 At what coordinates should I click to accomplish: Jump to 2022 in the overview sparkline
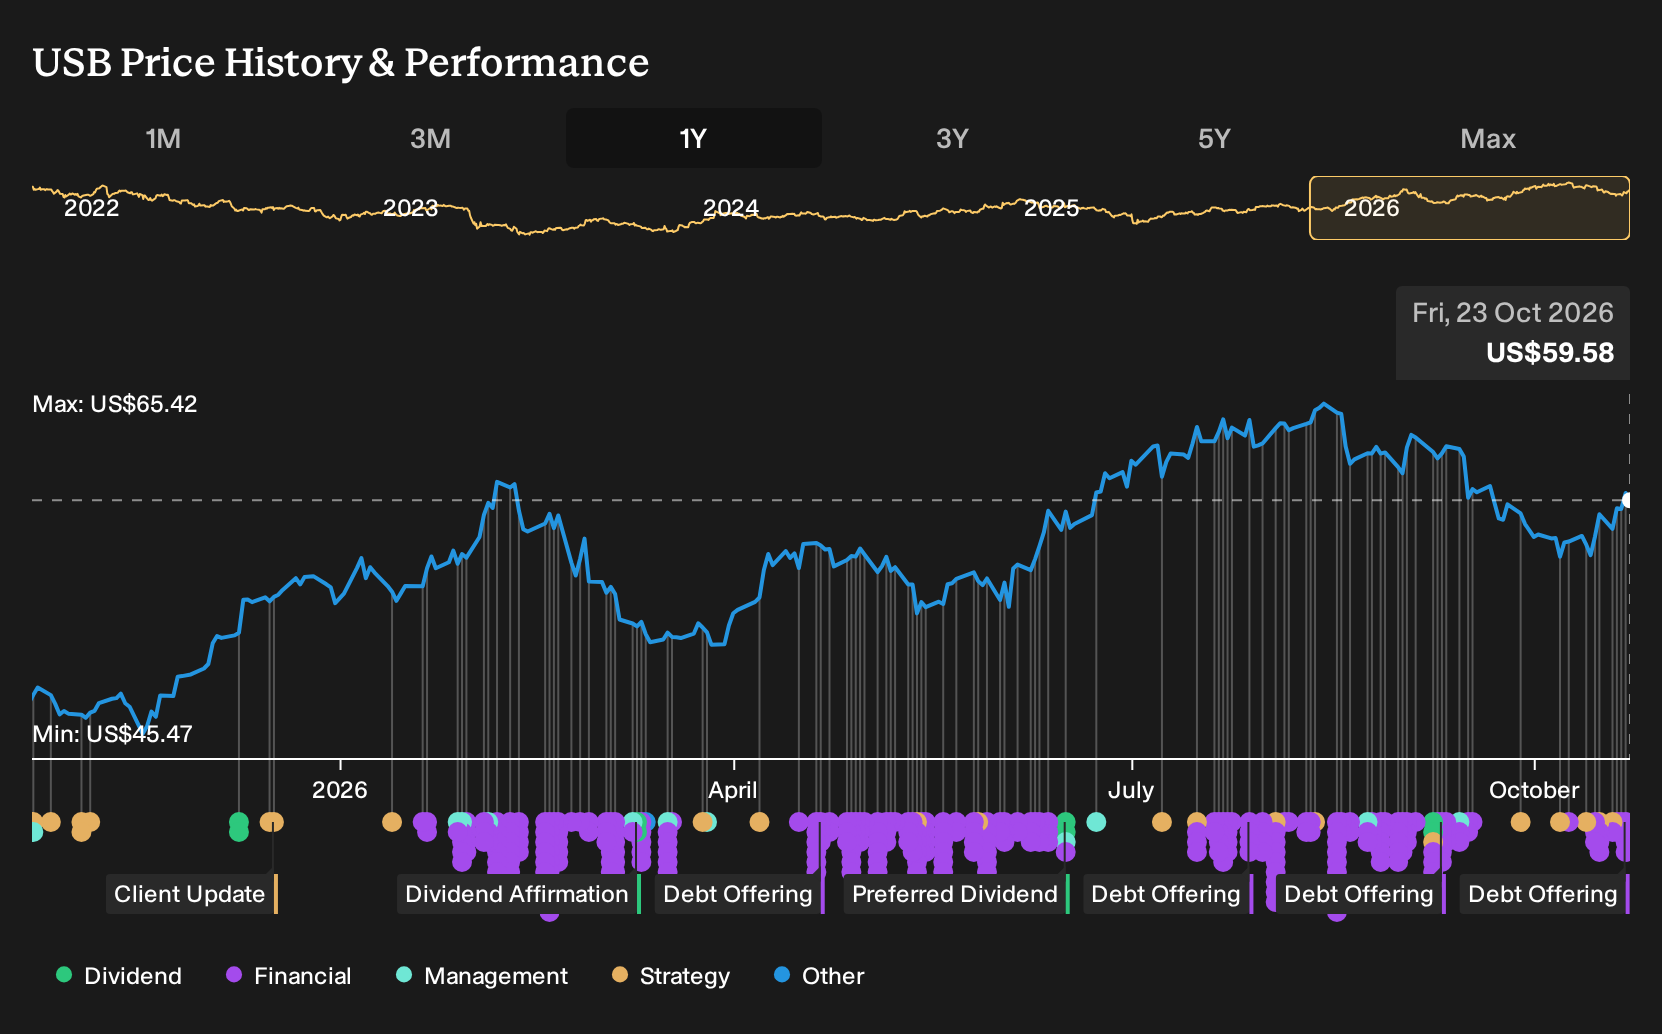(x=91, y=208)
